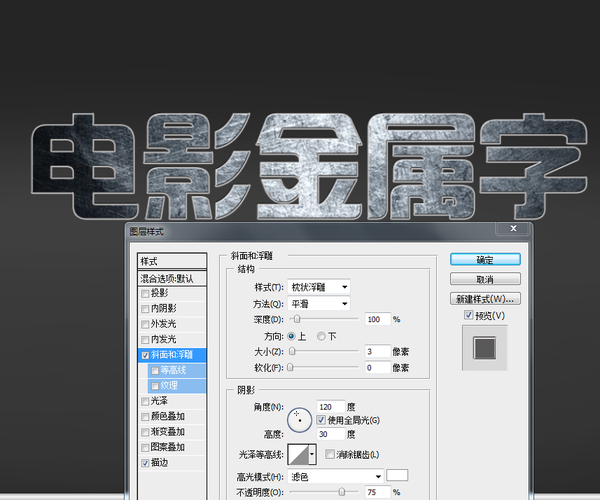This screenshot has height=500, width=600.
Task: Enable 消除锯齿 checkbox
Action: (x=330, y=454)
